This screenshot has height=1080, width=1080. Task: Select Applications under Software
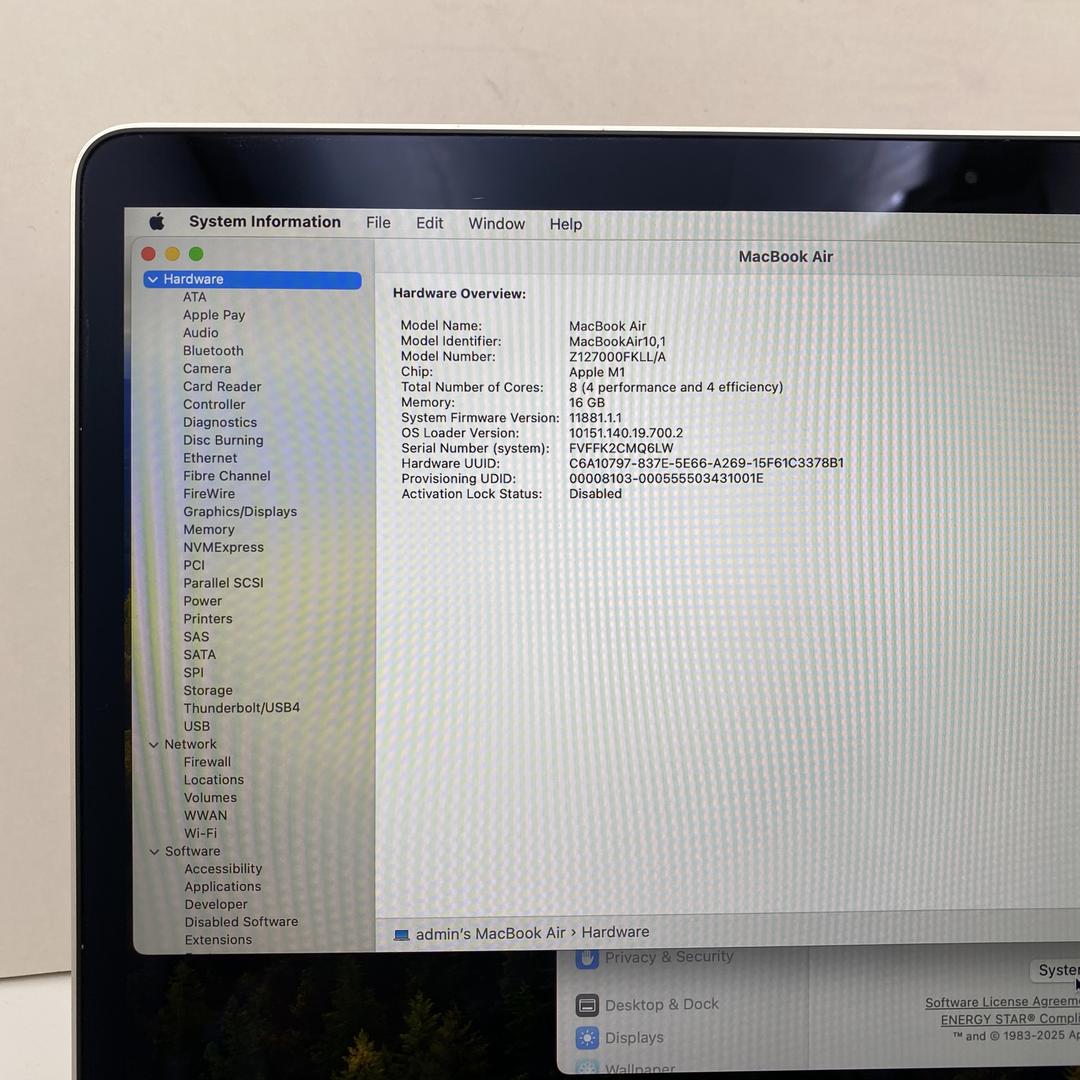point(223,887)
